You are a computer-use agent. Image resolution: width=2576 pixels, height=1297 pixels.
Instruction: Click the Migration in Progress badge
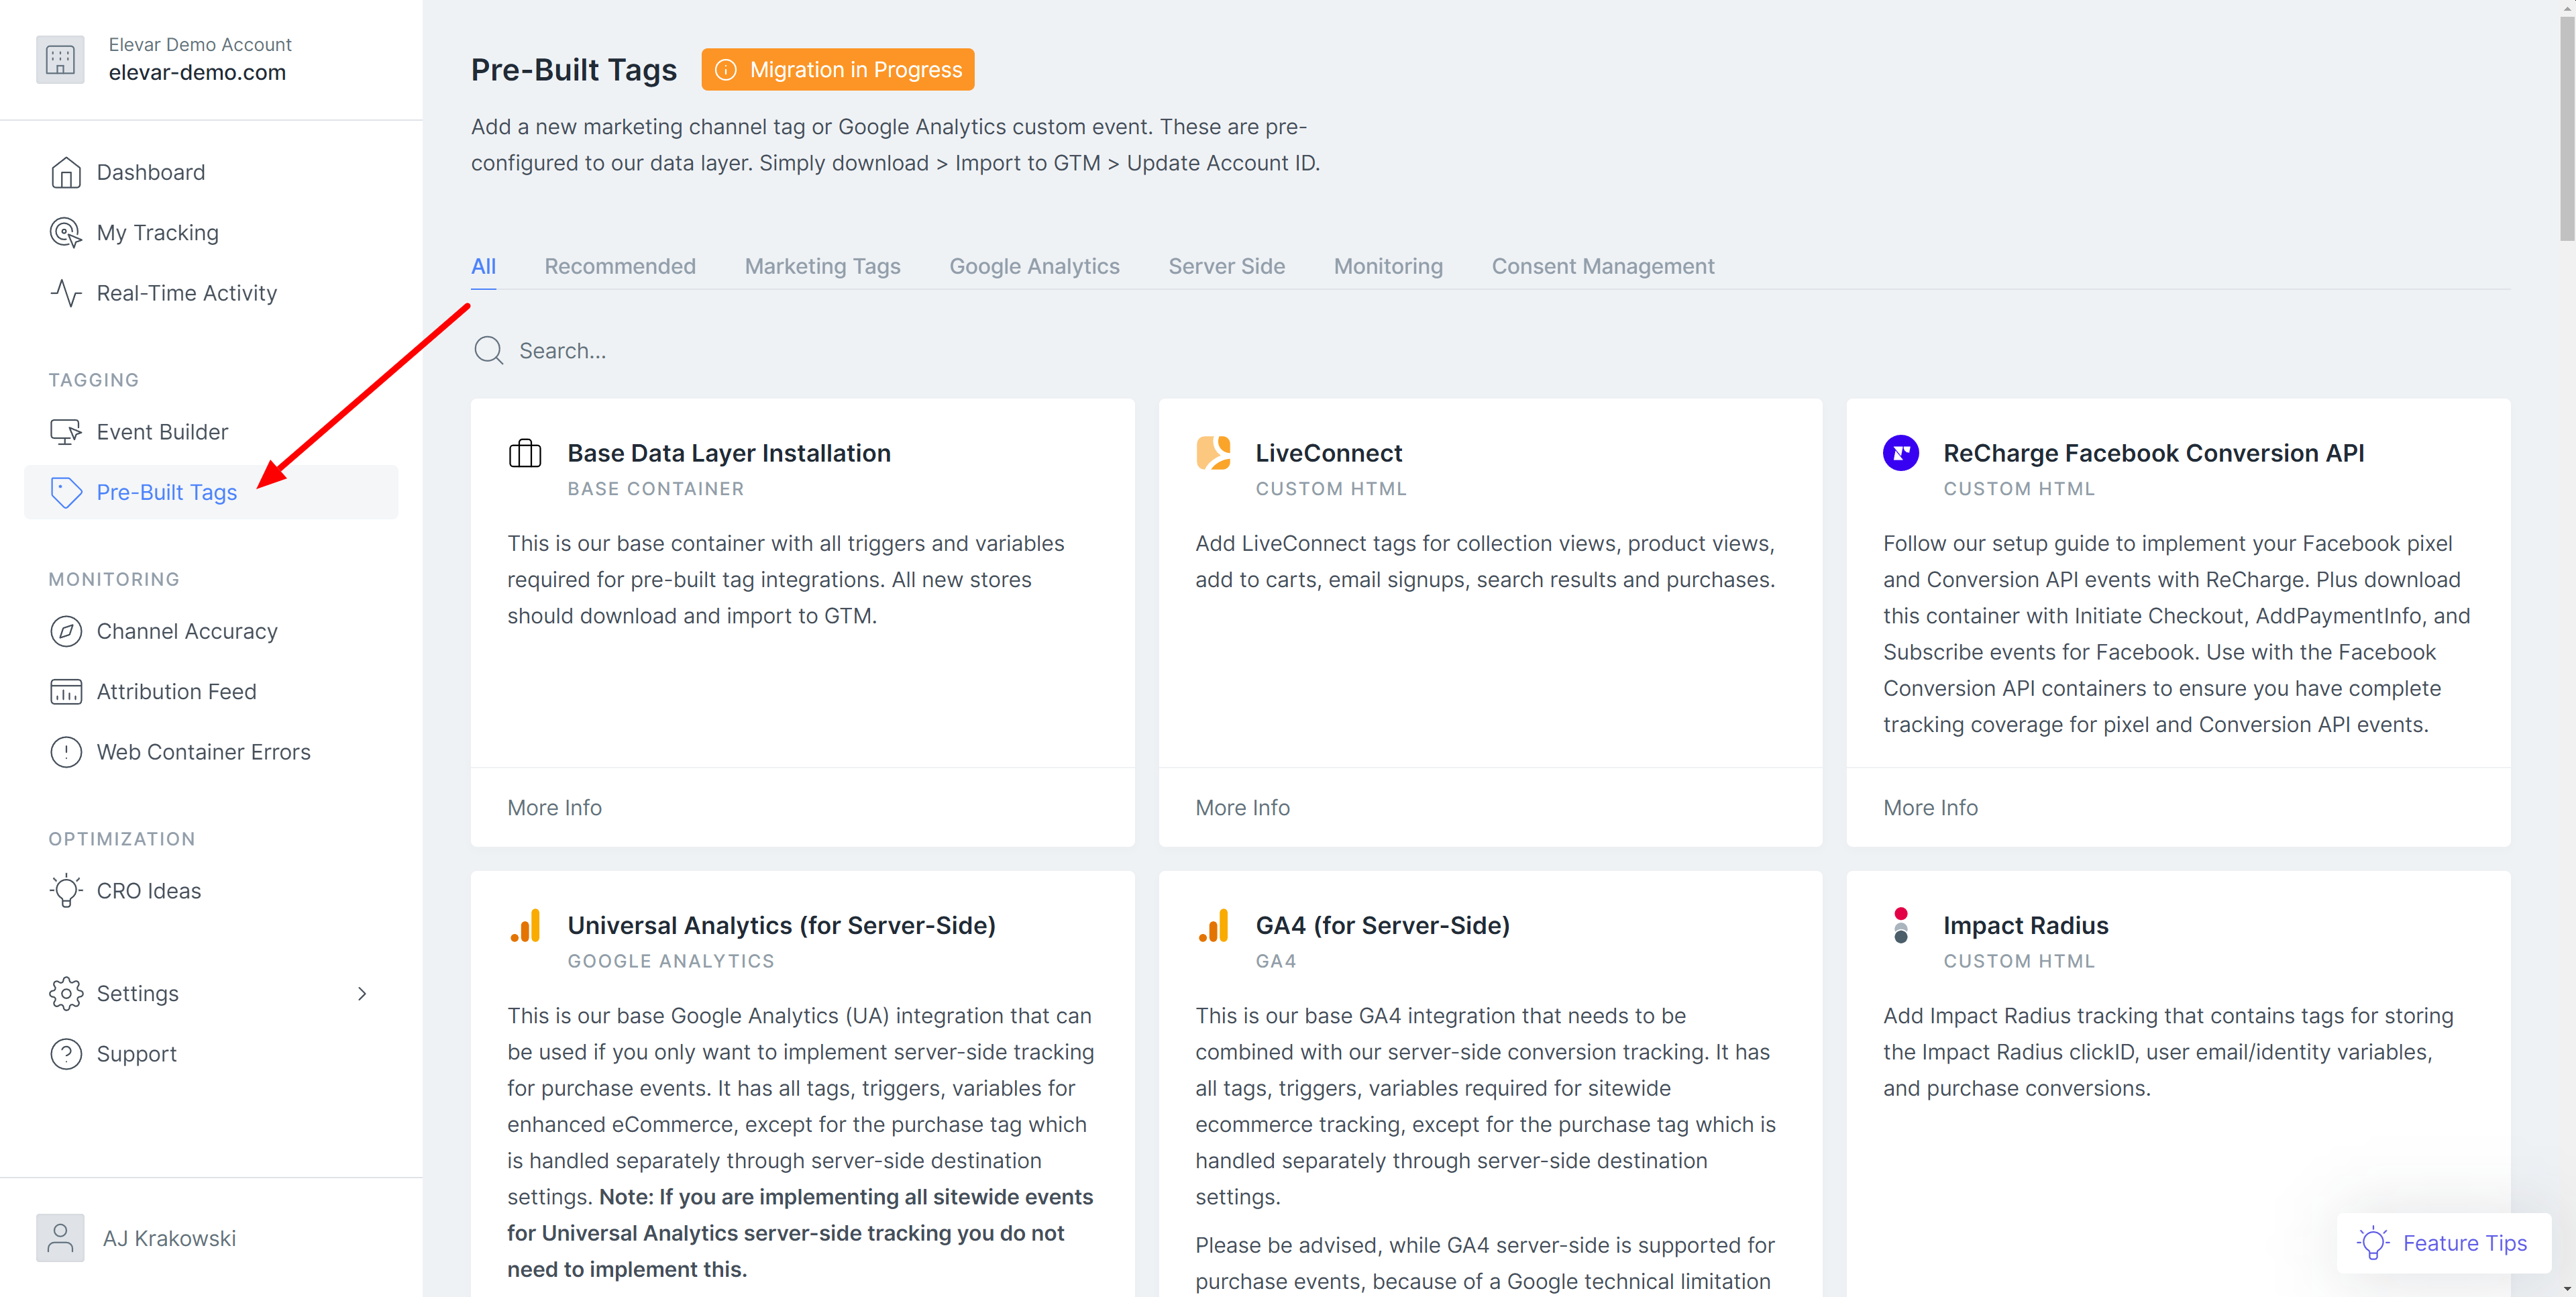click(x=837, y=69)
